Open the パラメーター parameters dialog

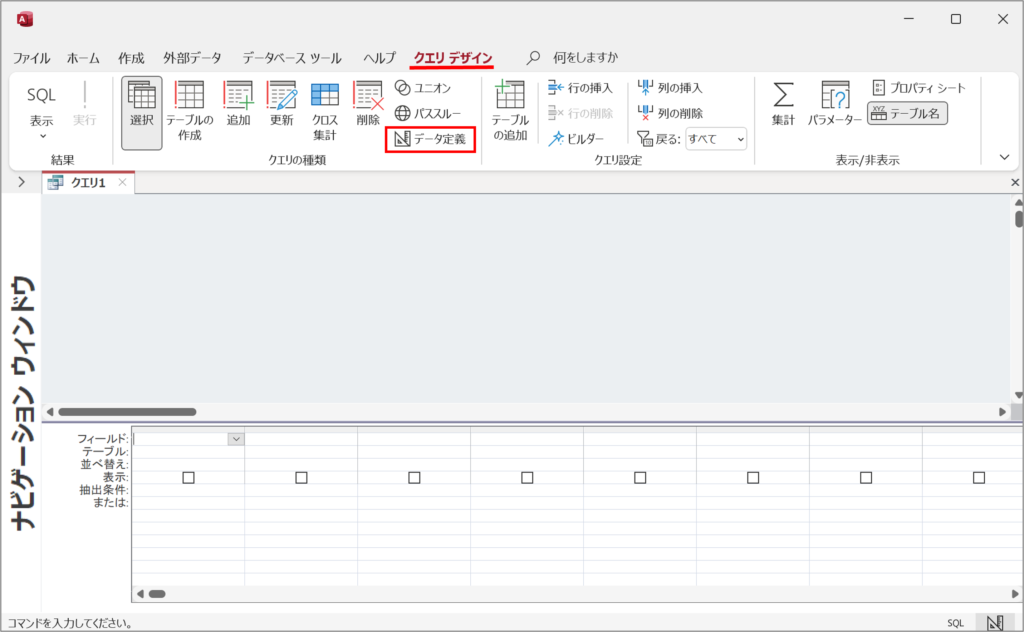click(x=835, y=103)
